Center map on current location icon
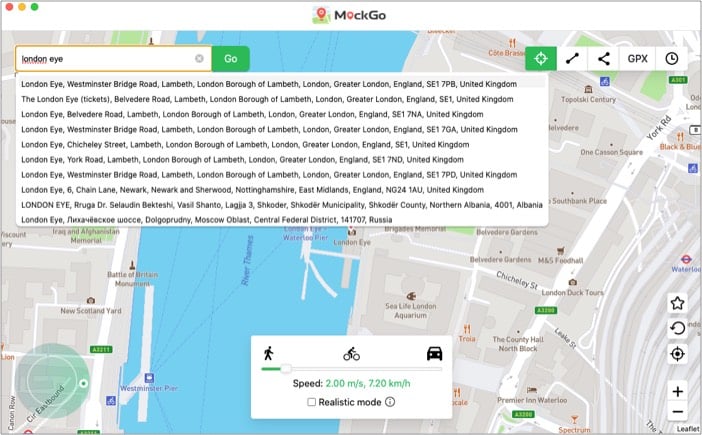Viewport: 702px width, 435px height. point(677,354)
